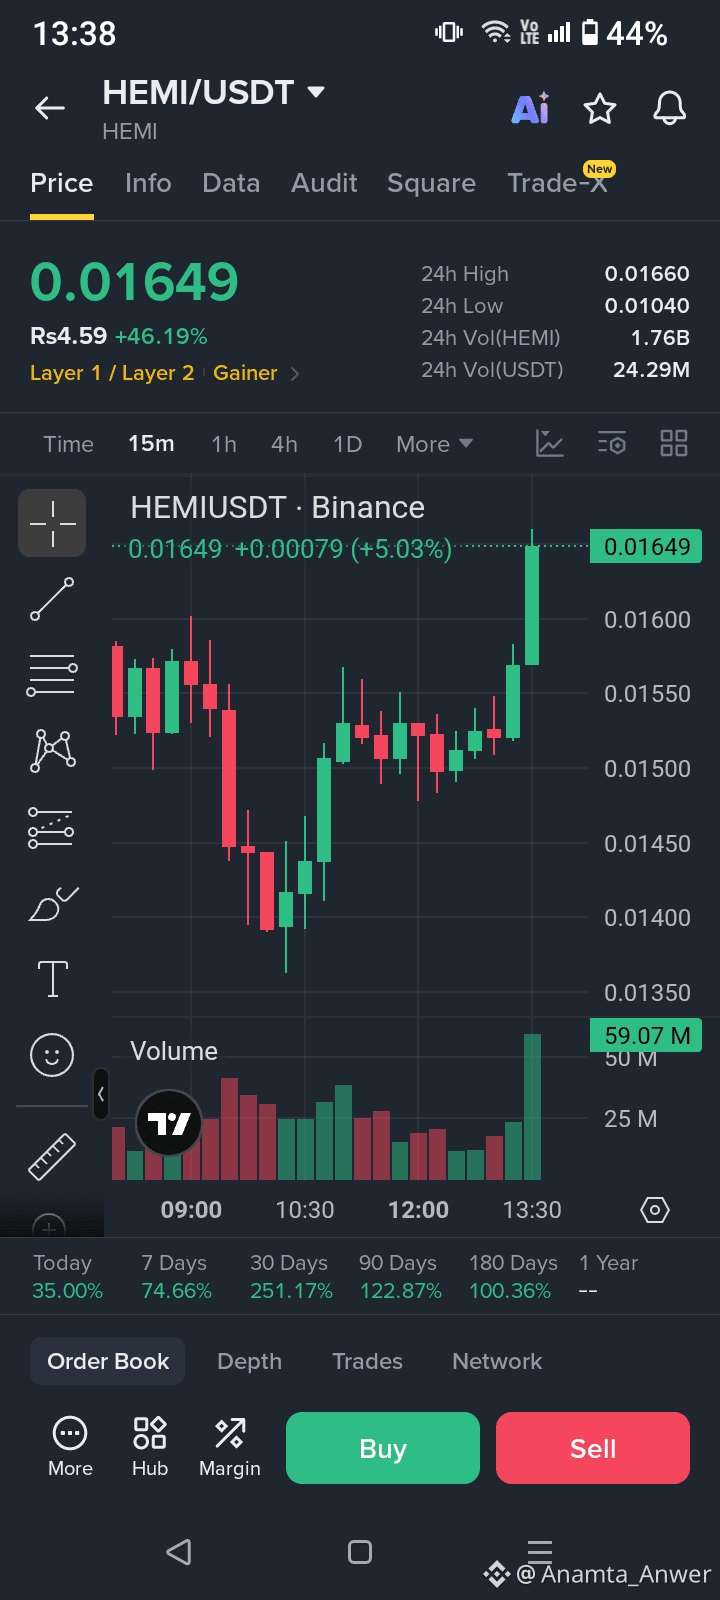Click the Volume indicator title
The image size is (720, 1600).
point(174,1051)
